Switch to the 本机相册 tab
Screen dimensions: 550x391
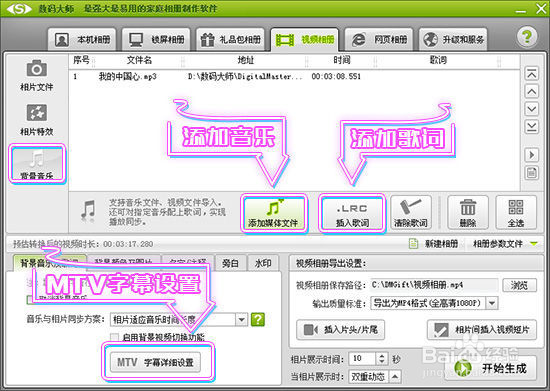[x=82, y=40]
